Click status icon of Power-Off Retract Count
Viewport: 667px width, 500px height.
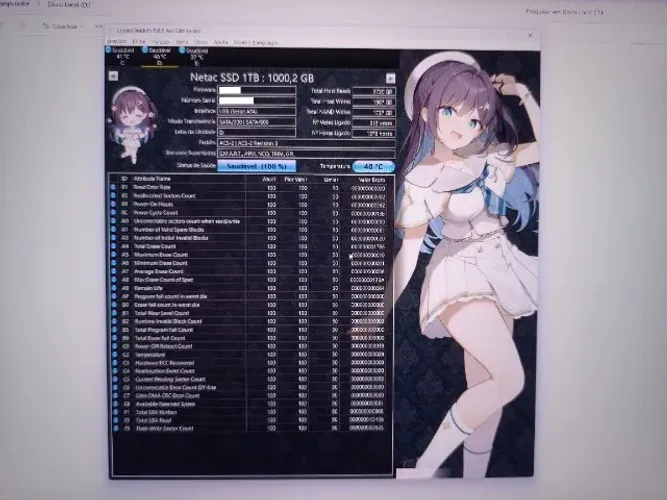tap(114, 346)
